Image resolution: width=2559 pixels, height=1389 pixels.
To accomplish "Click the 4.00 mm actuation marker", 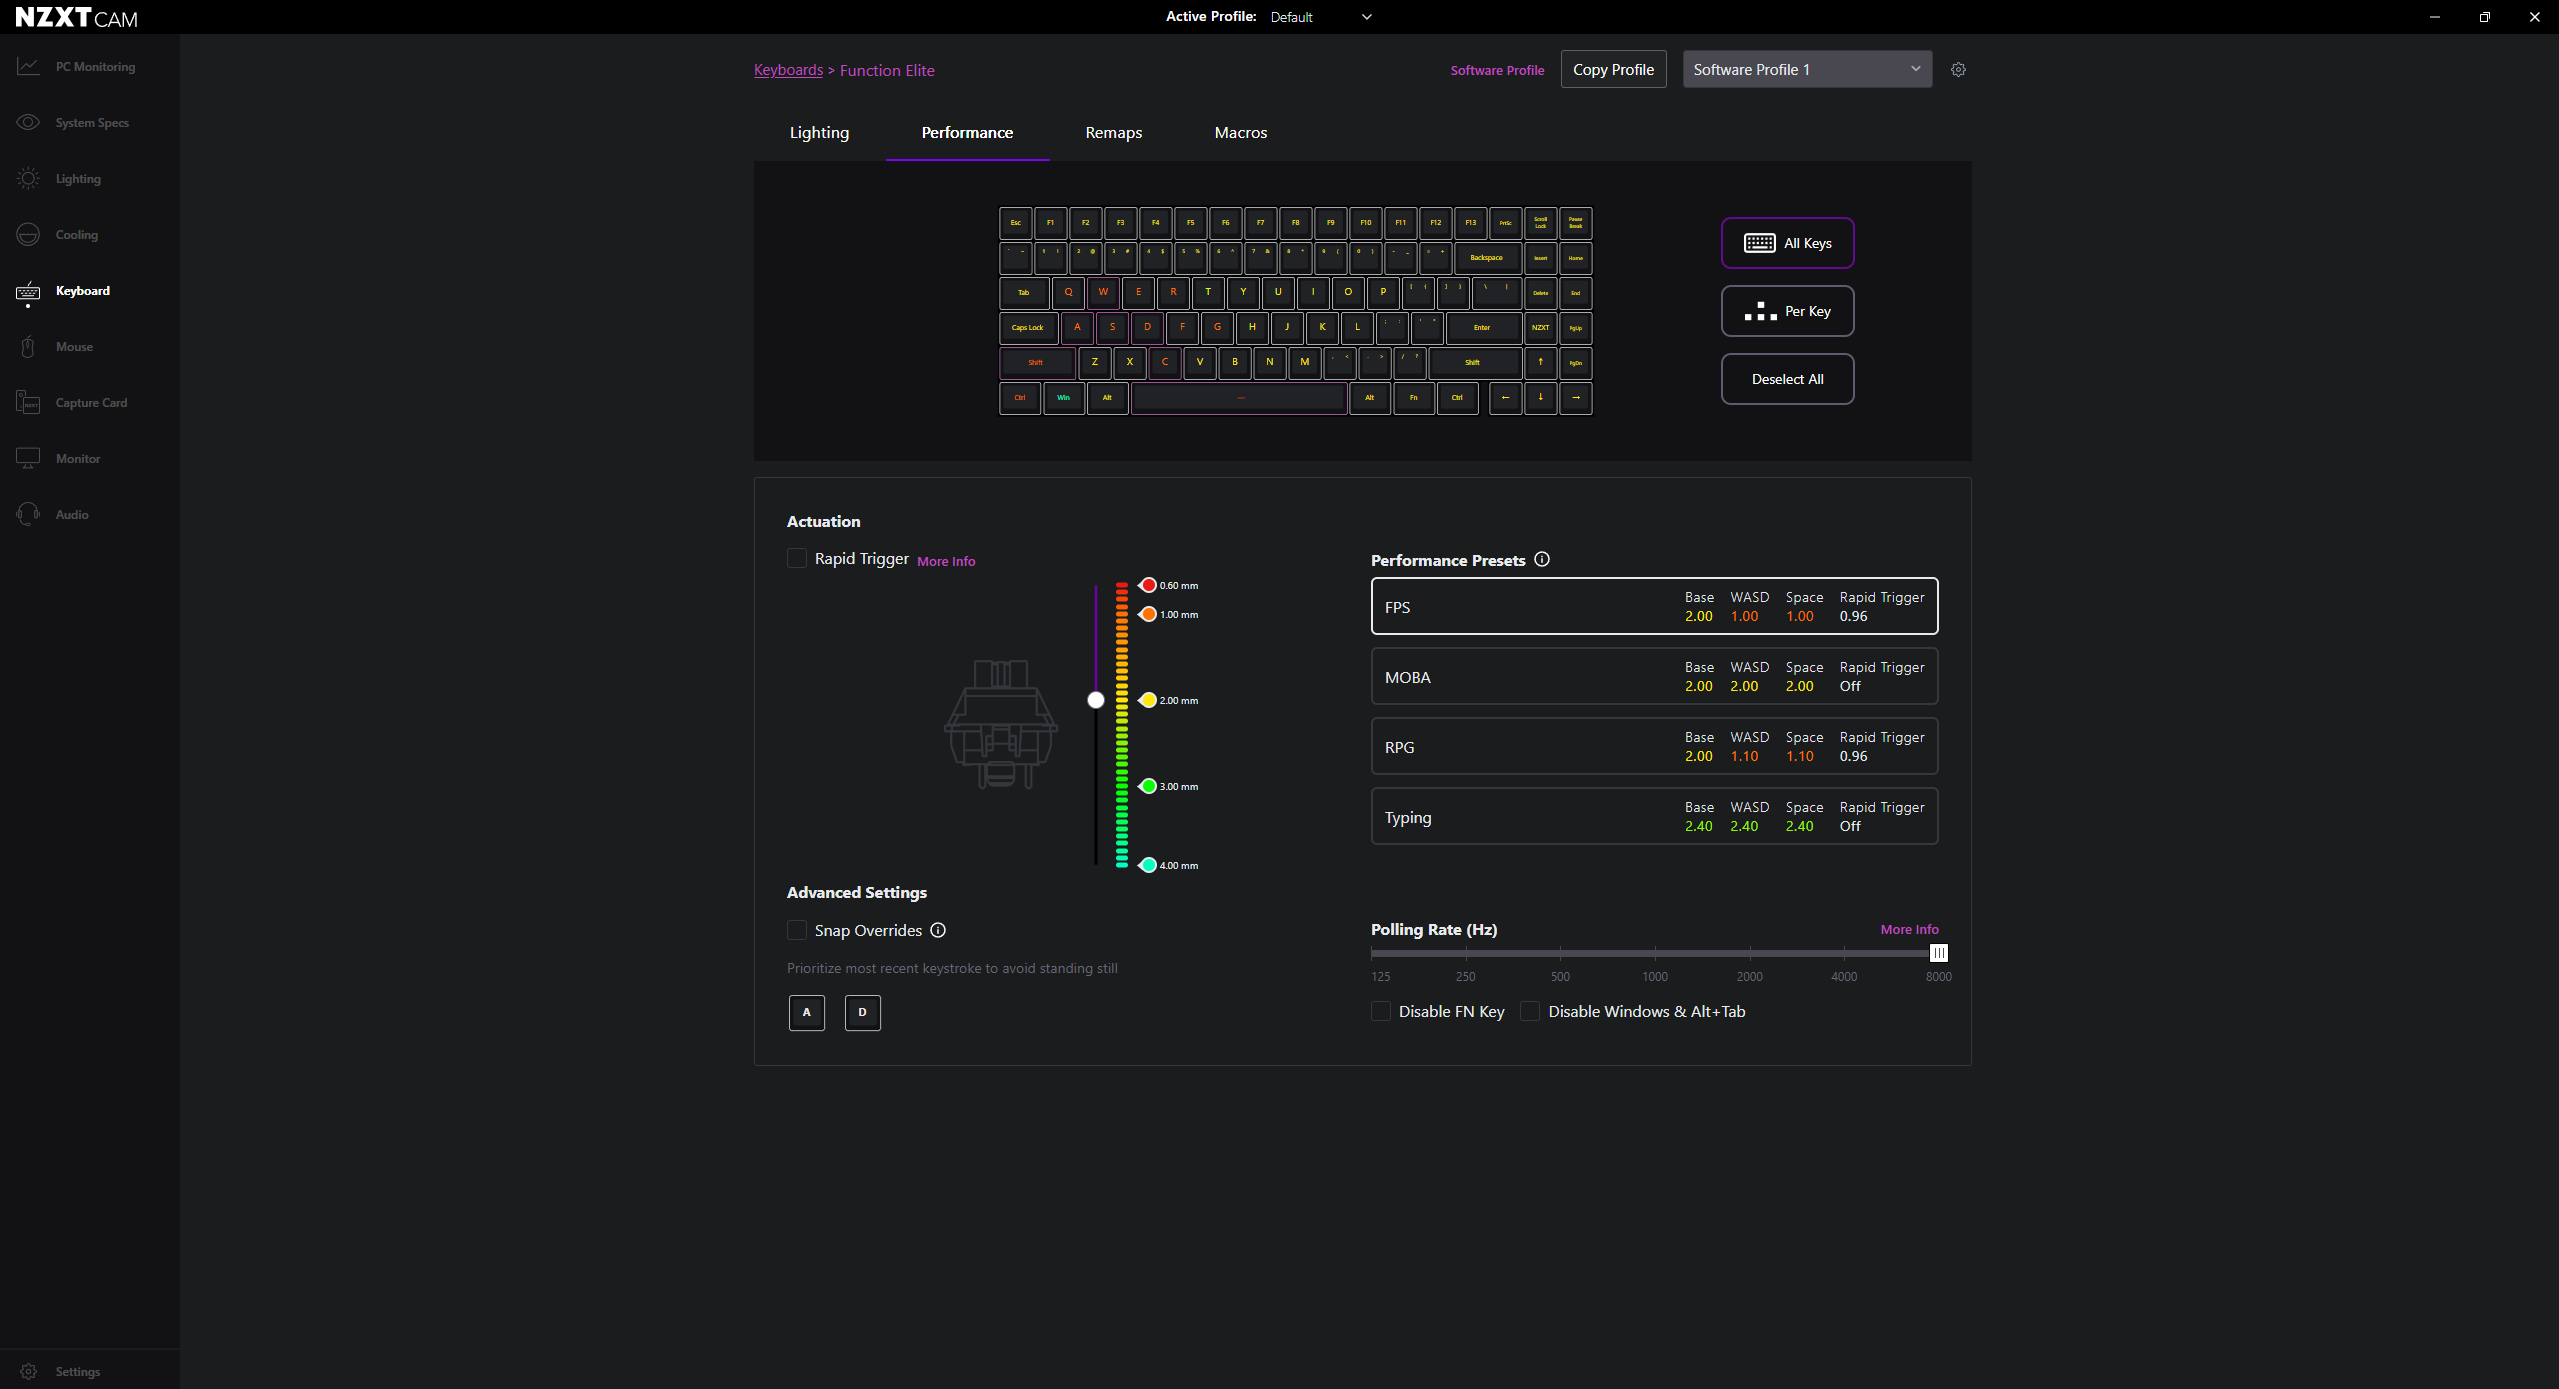I will 1148,865.
